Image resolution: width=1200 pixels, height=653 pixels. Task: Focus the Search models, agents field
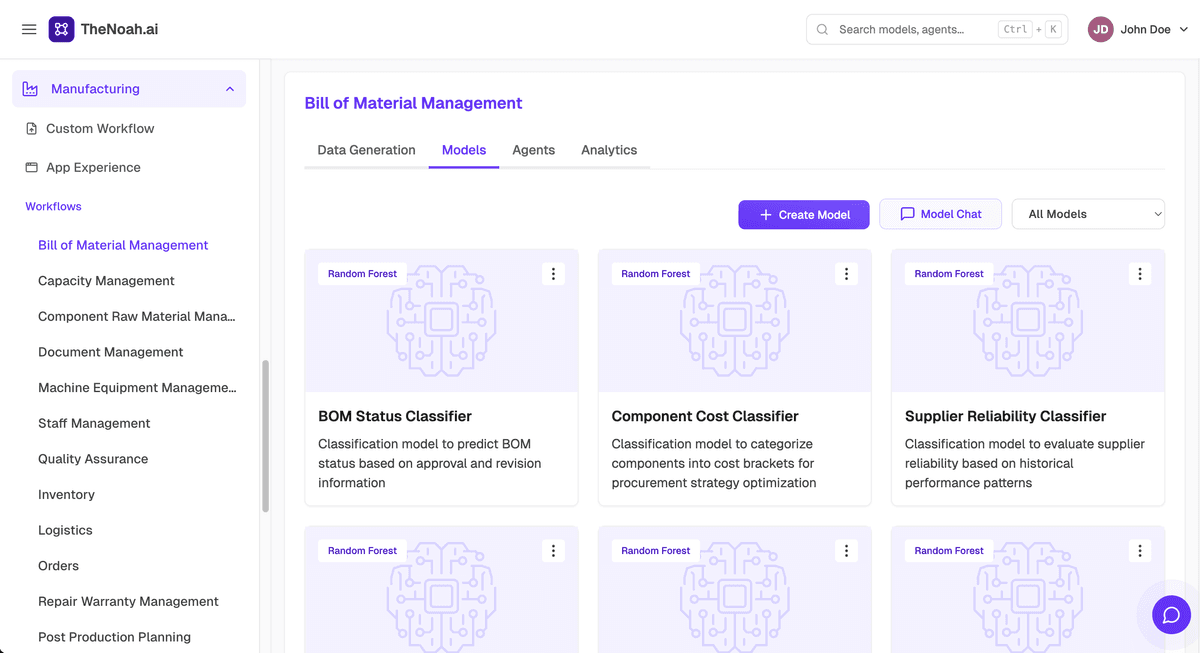pos(937,29)
